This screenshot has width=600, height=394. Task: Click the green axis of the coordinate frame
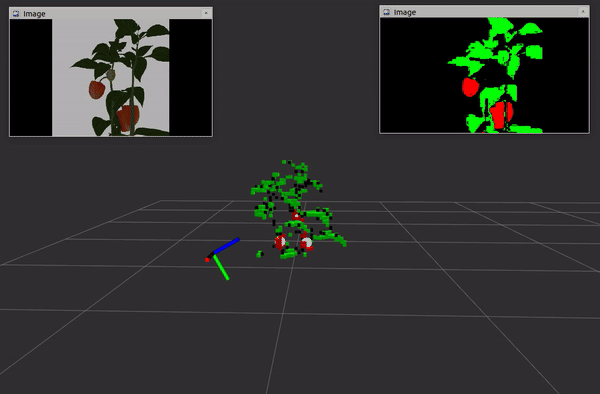click(221, 267)
